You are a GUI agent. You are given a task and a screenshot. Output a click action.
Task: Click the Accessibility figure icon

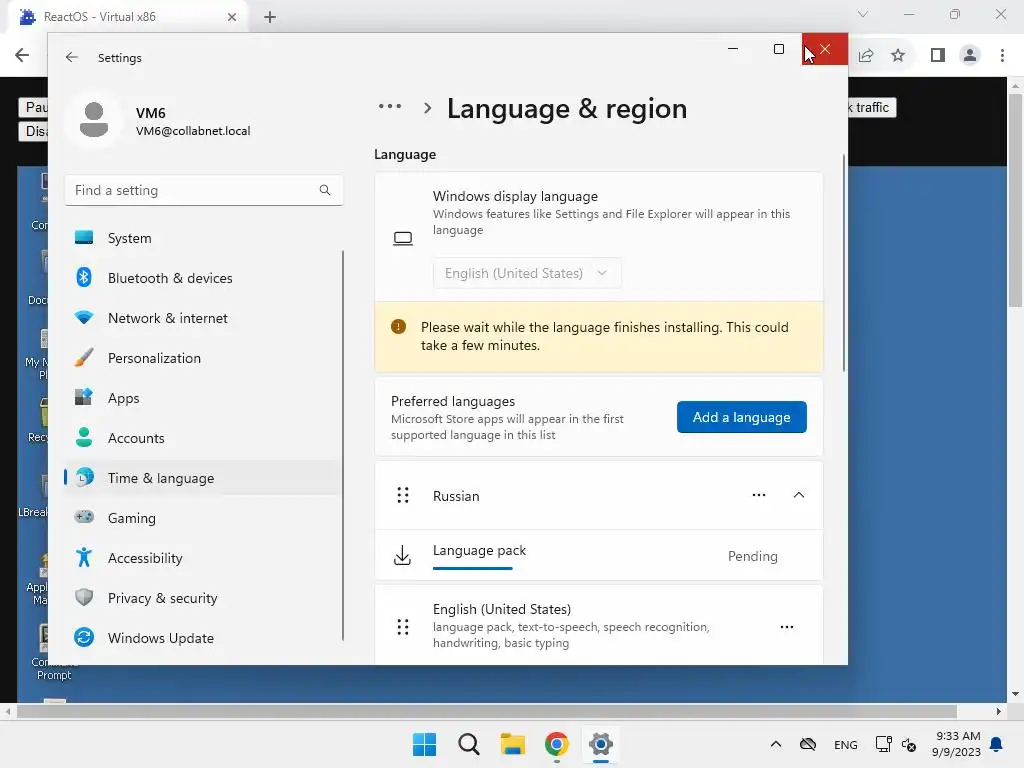[x=84, y=557]
